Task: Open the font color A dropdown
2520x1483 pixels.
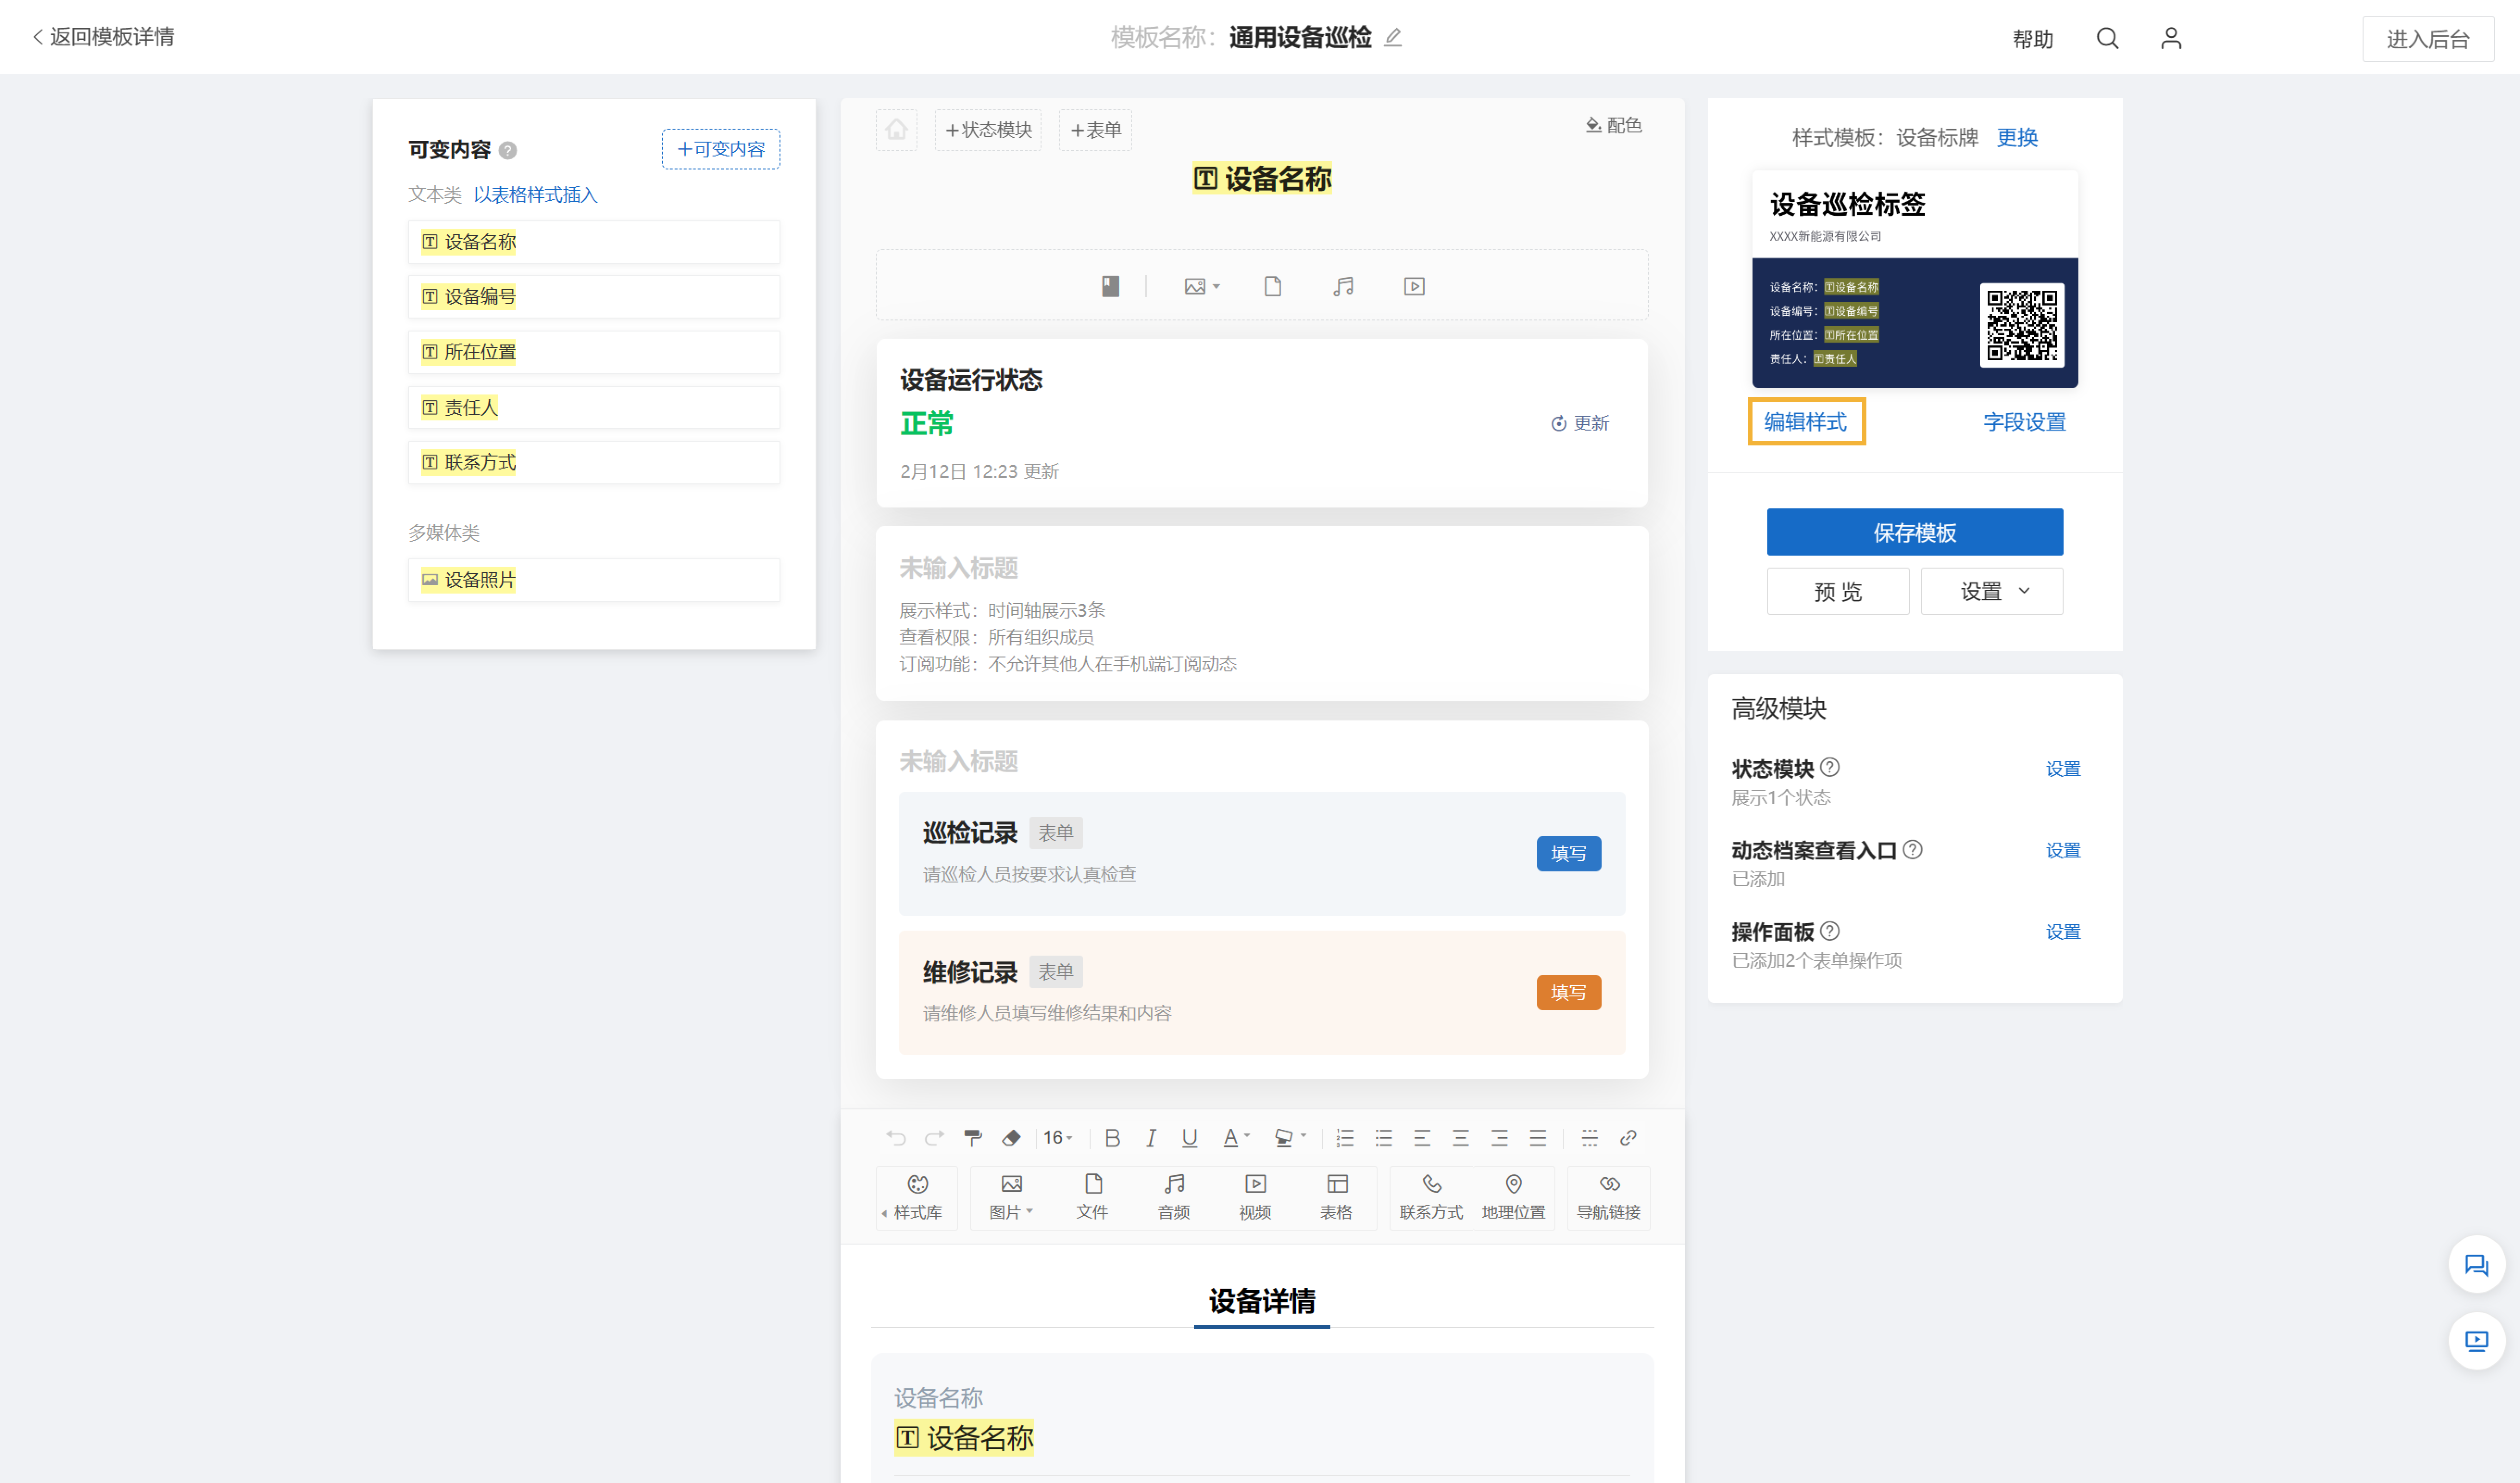Action: [1236, 1138]
